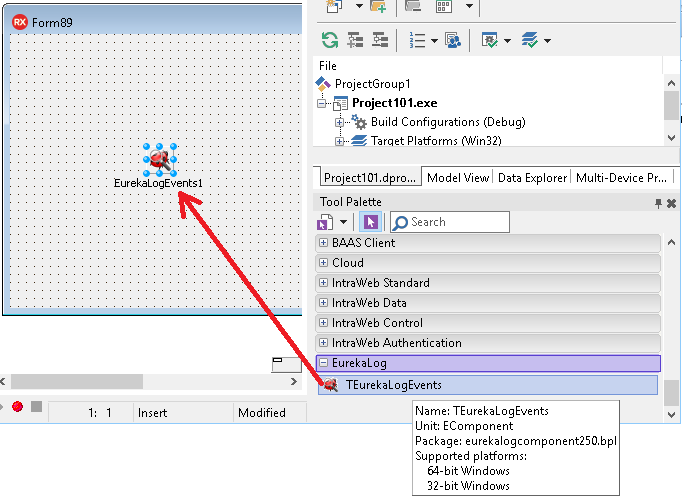Click the new project icon in the top toolbar
The width and height of the screenshot is (682, 503).
tap(334, 6)
